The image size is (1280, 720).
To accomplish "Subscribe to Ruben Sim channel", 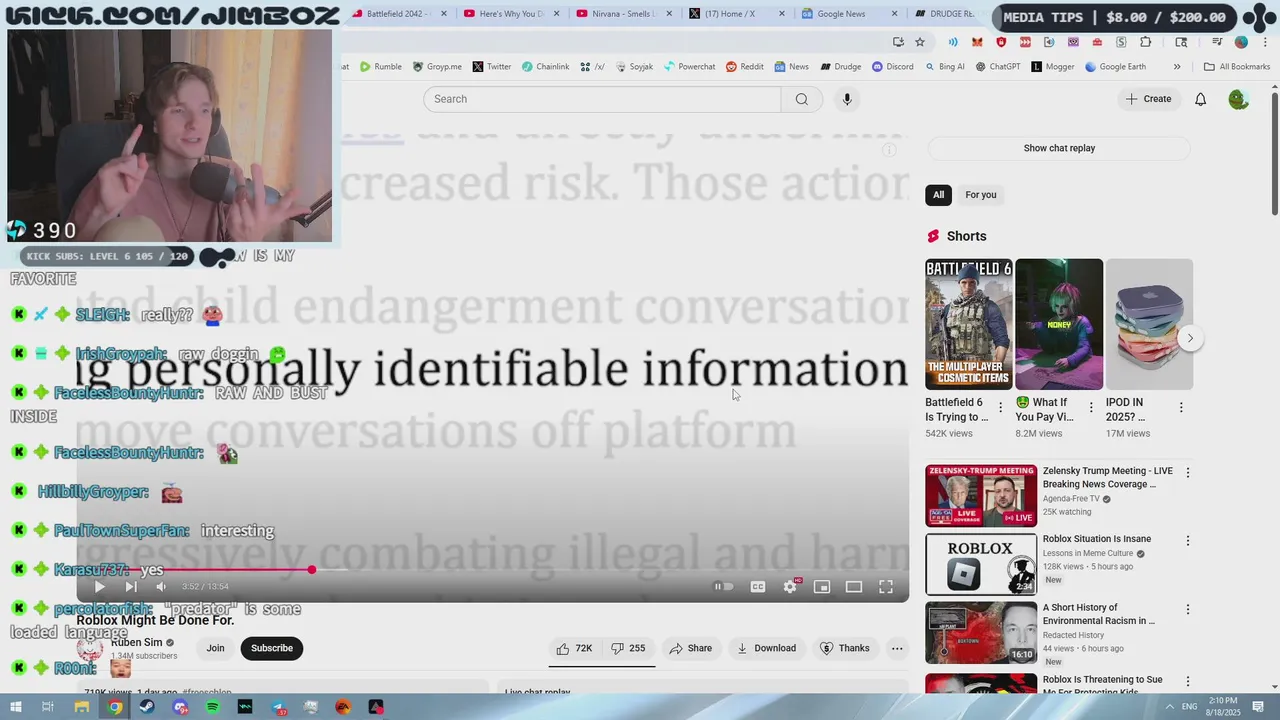I will coord(272,648).
